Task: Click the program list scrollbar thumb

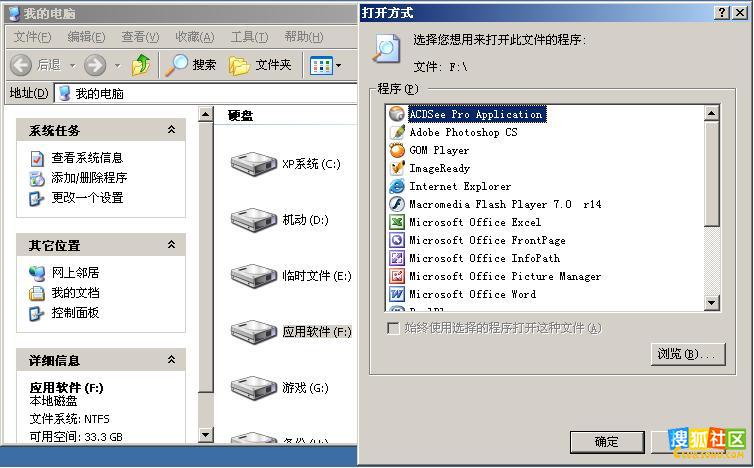Action: coord(711,173)
